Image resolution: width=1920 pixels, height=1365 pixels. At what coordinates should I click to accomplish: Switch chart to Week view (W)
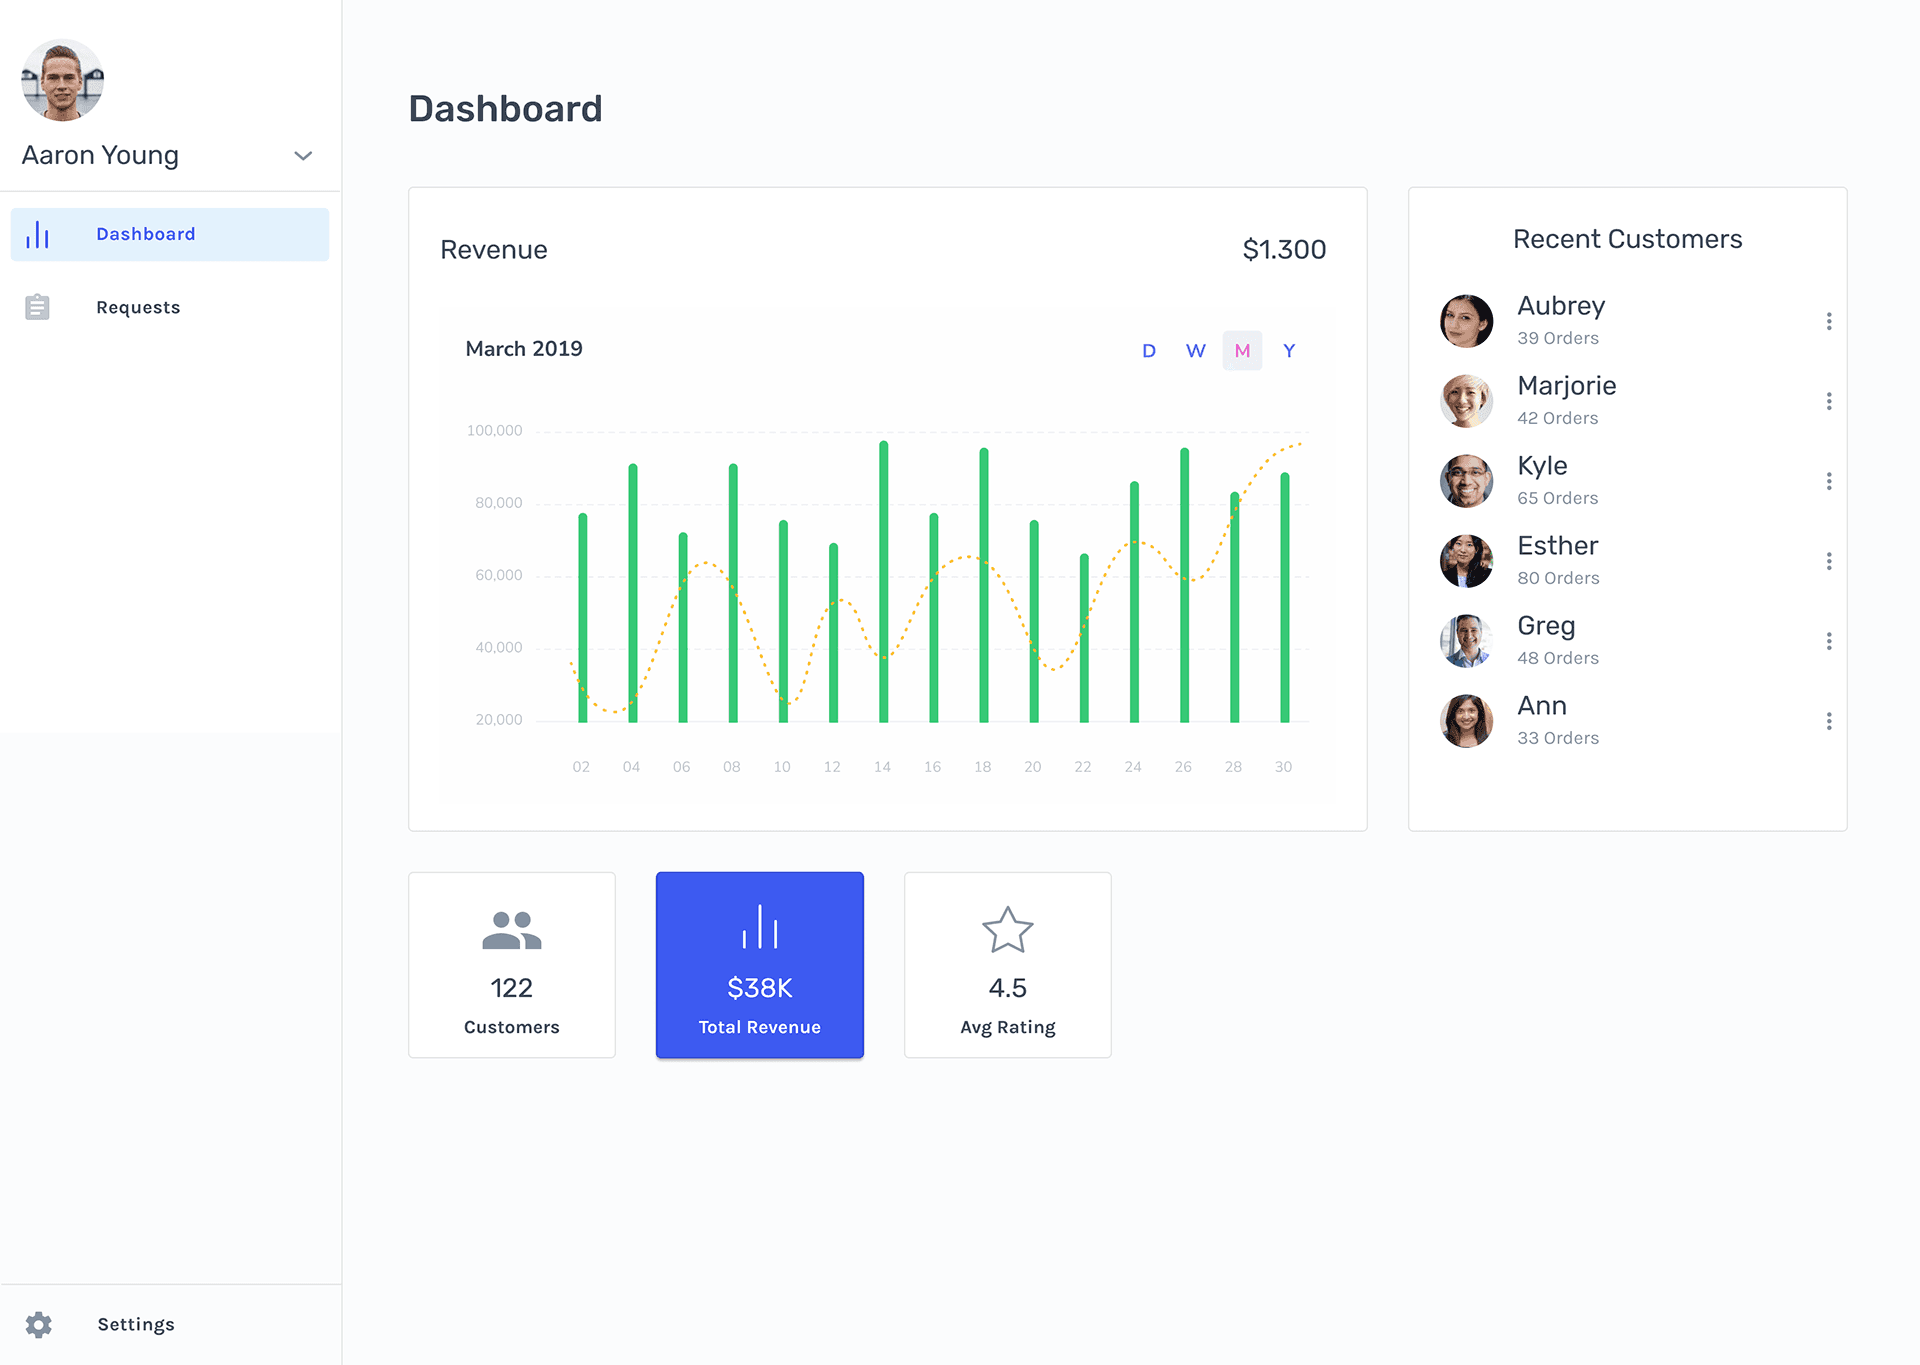tap(1195, 351)
